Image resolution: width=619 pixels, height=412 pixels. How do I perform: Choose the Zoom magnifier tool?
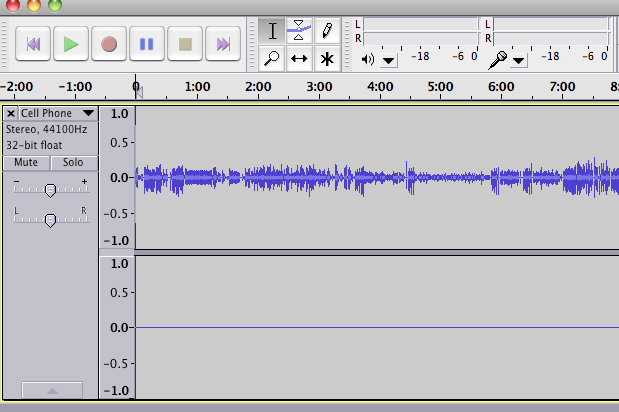click(x=272, y=59)
